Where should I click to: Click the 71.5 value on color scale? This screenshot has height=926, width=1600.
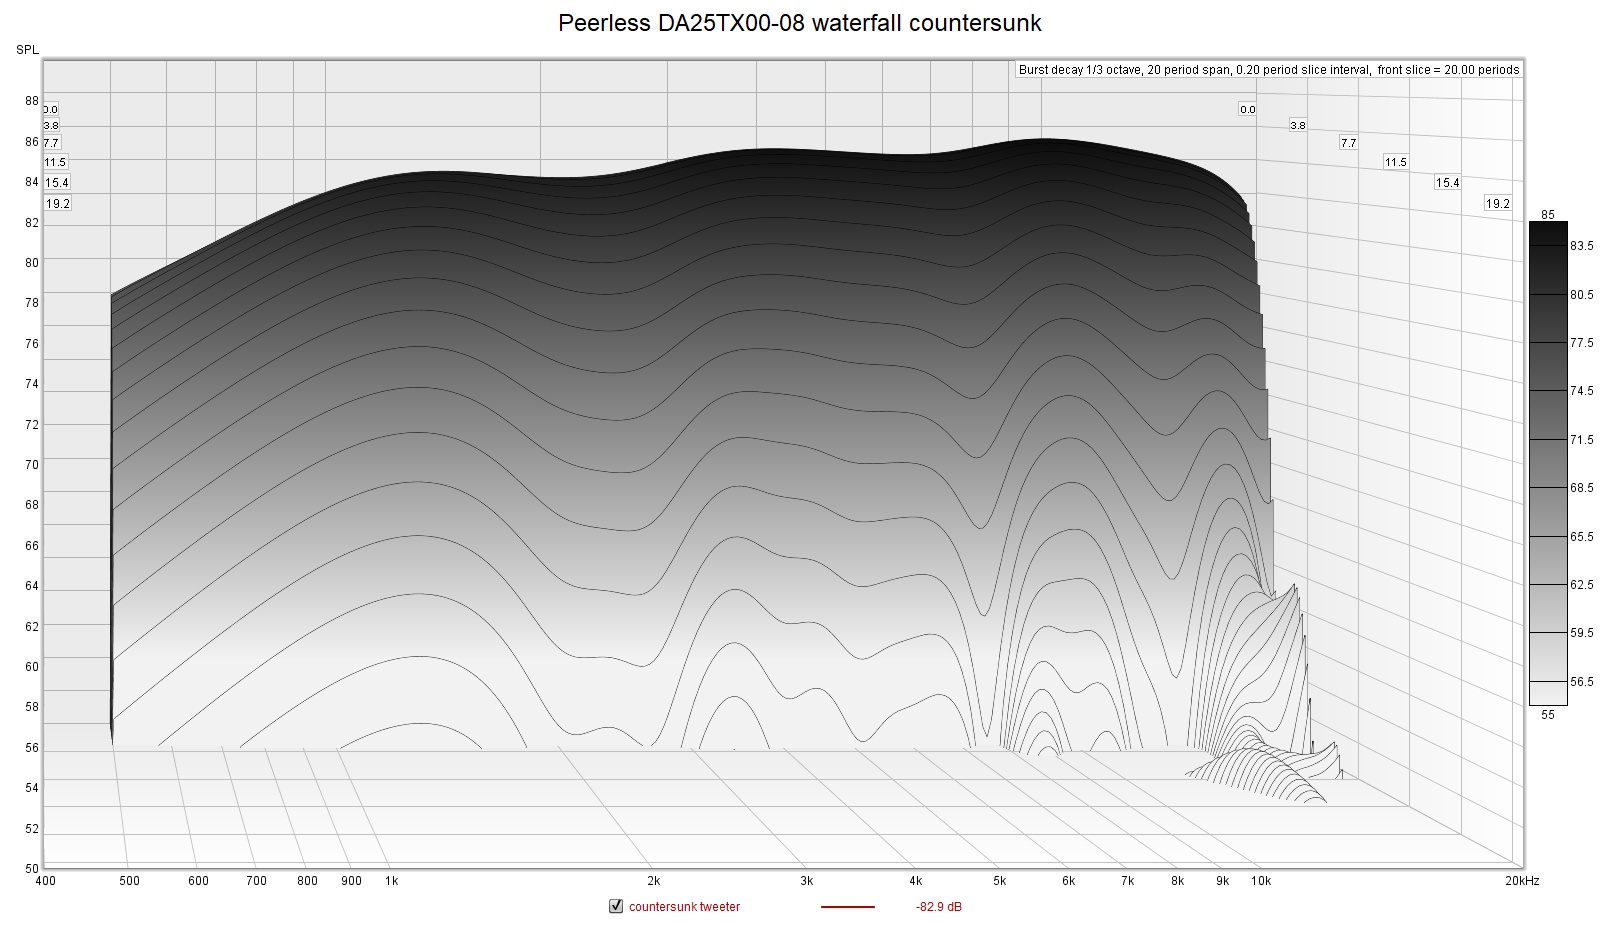(x=1581, y=440)
